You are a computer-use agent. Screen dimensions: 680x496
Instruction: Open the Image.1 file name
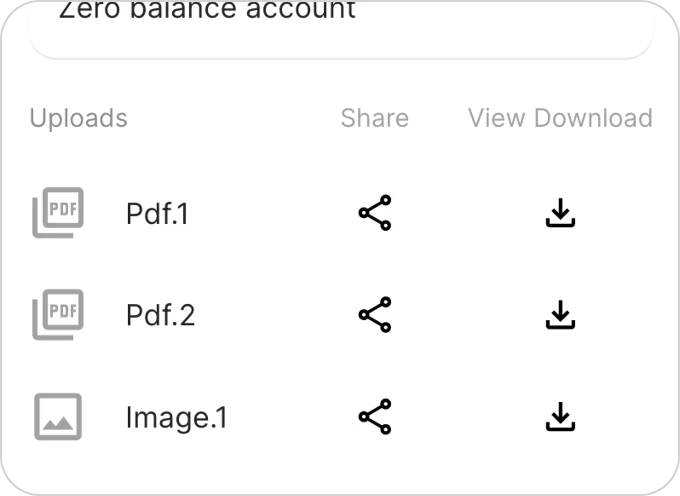(177, 418)
